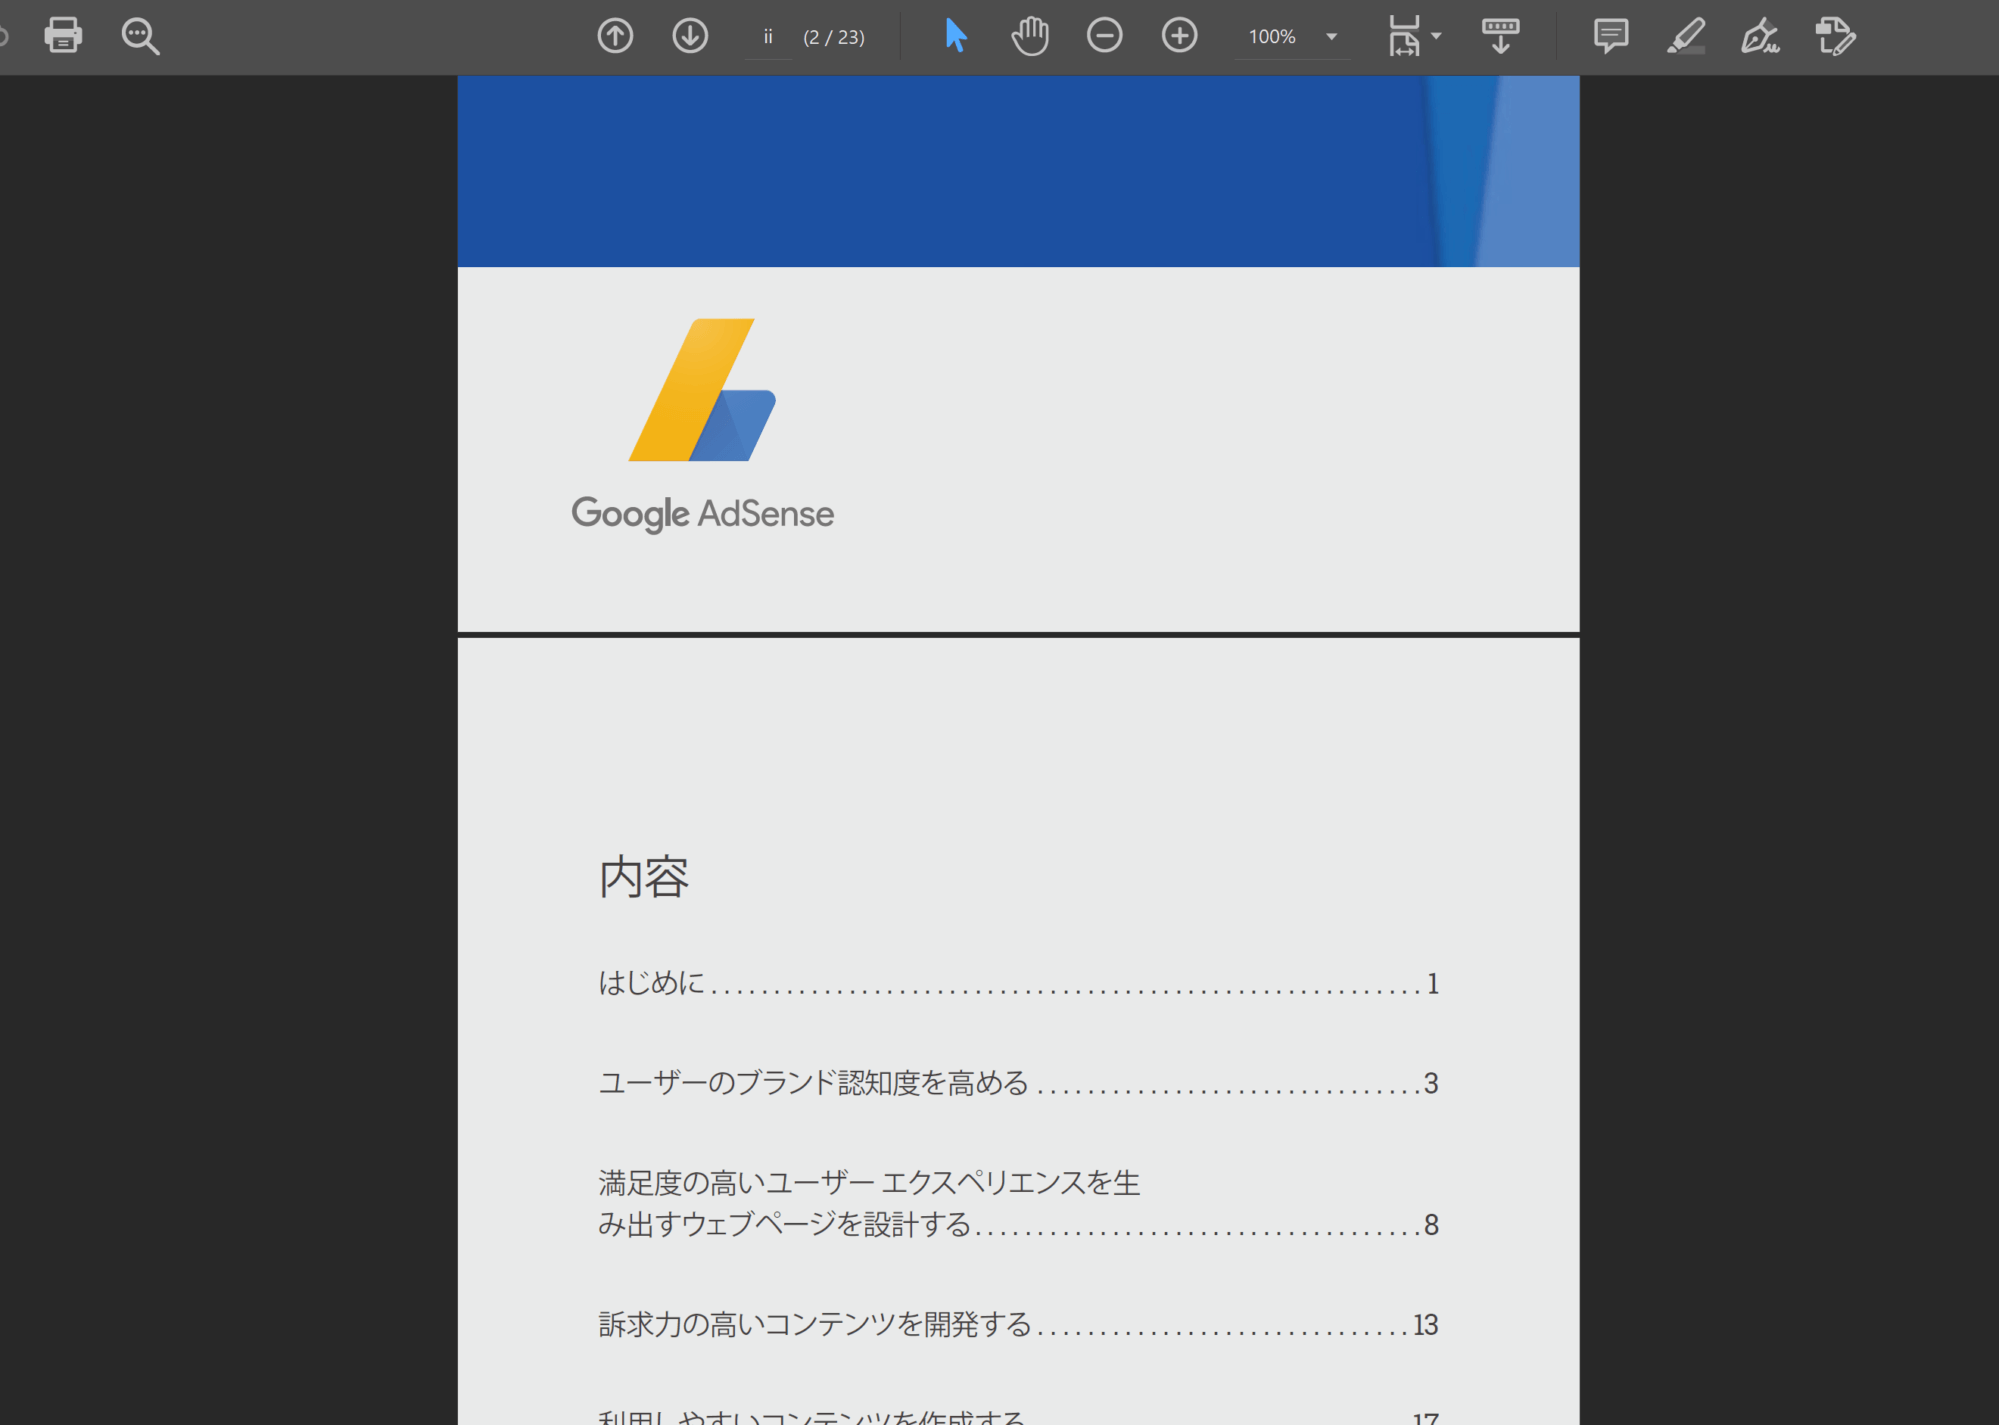
Task: Add a comment sticky note
Action: [1611, 36]
